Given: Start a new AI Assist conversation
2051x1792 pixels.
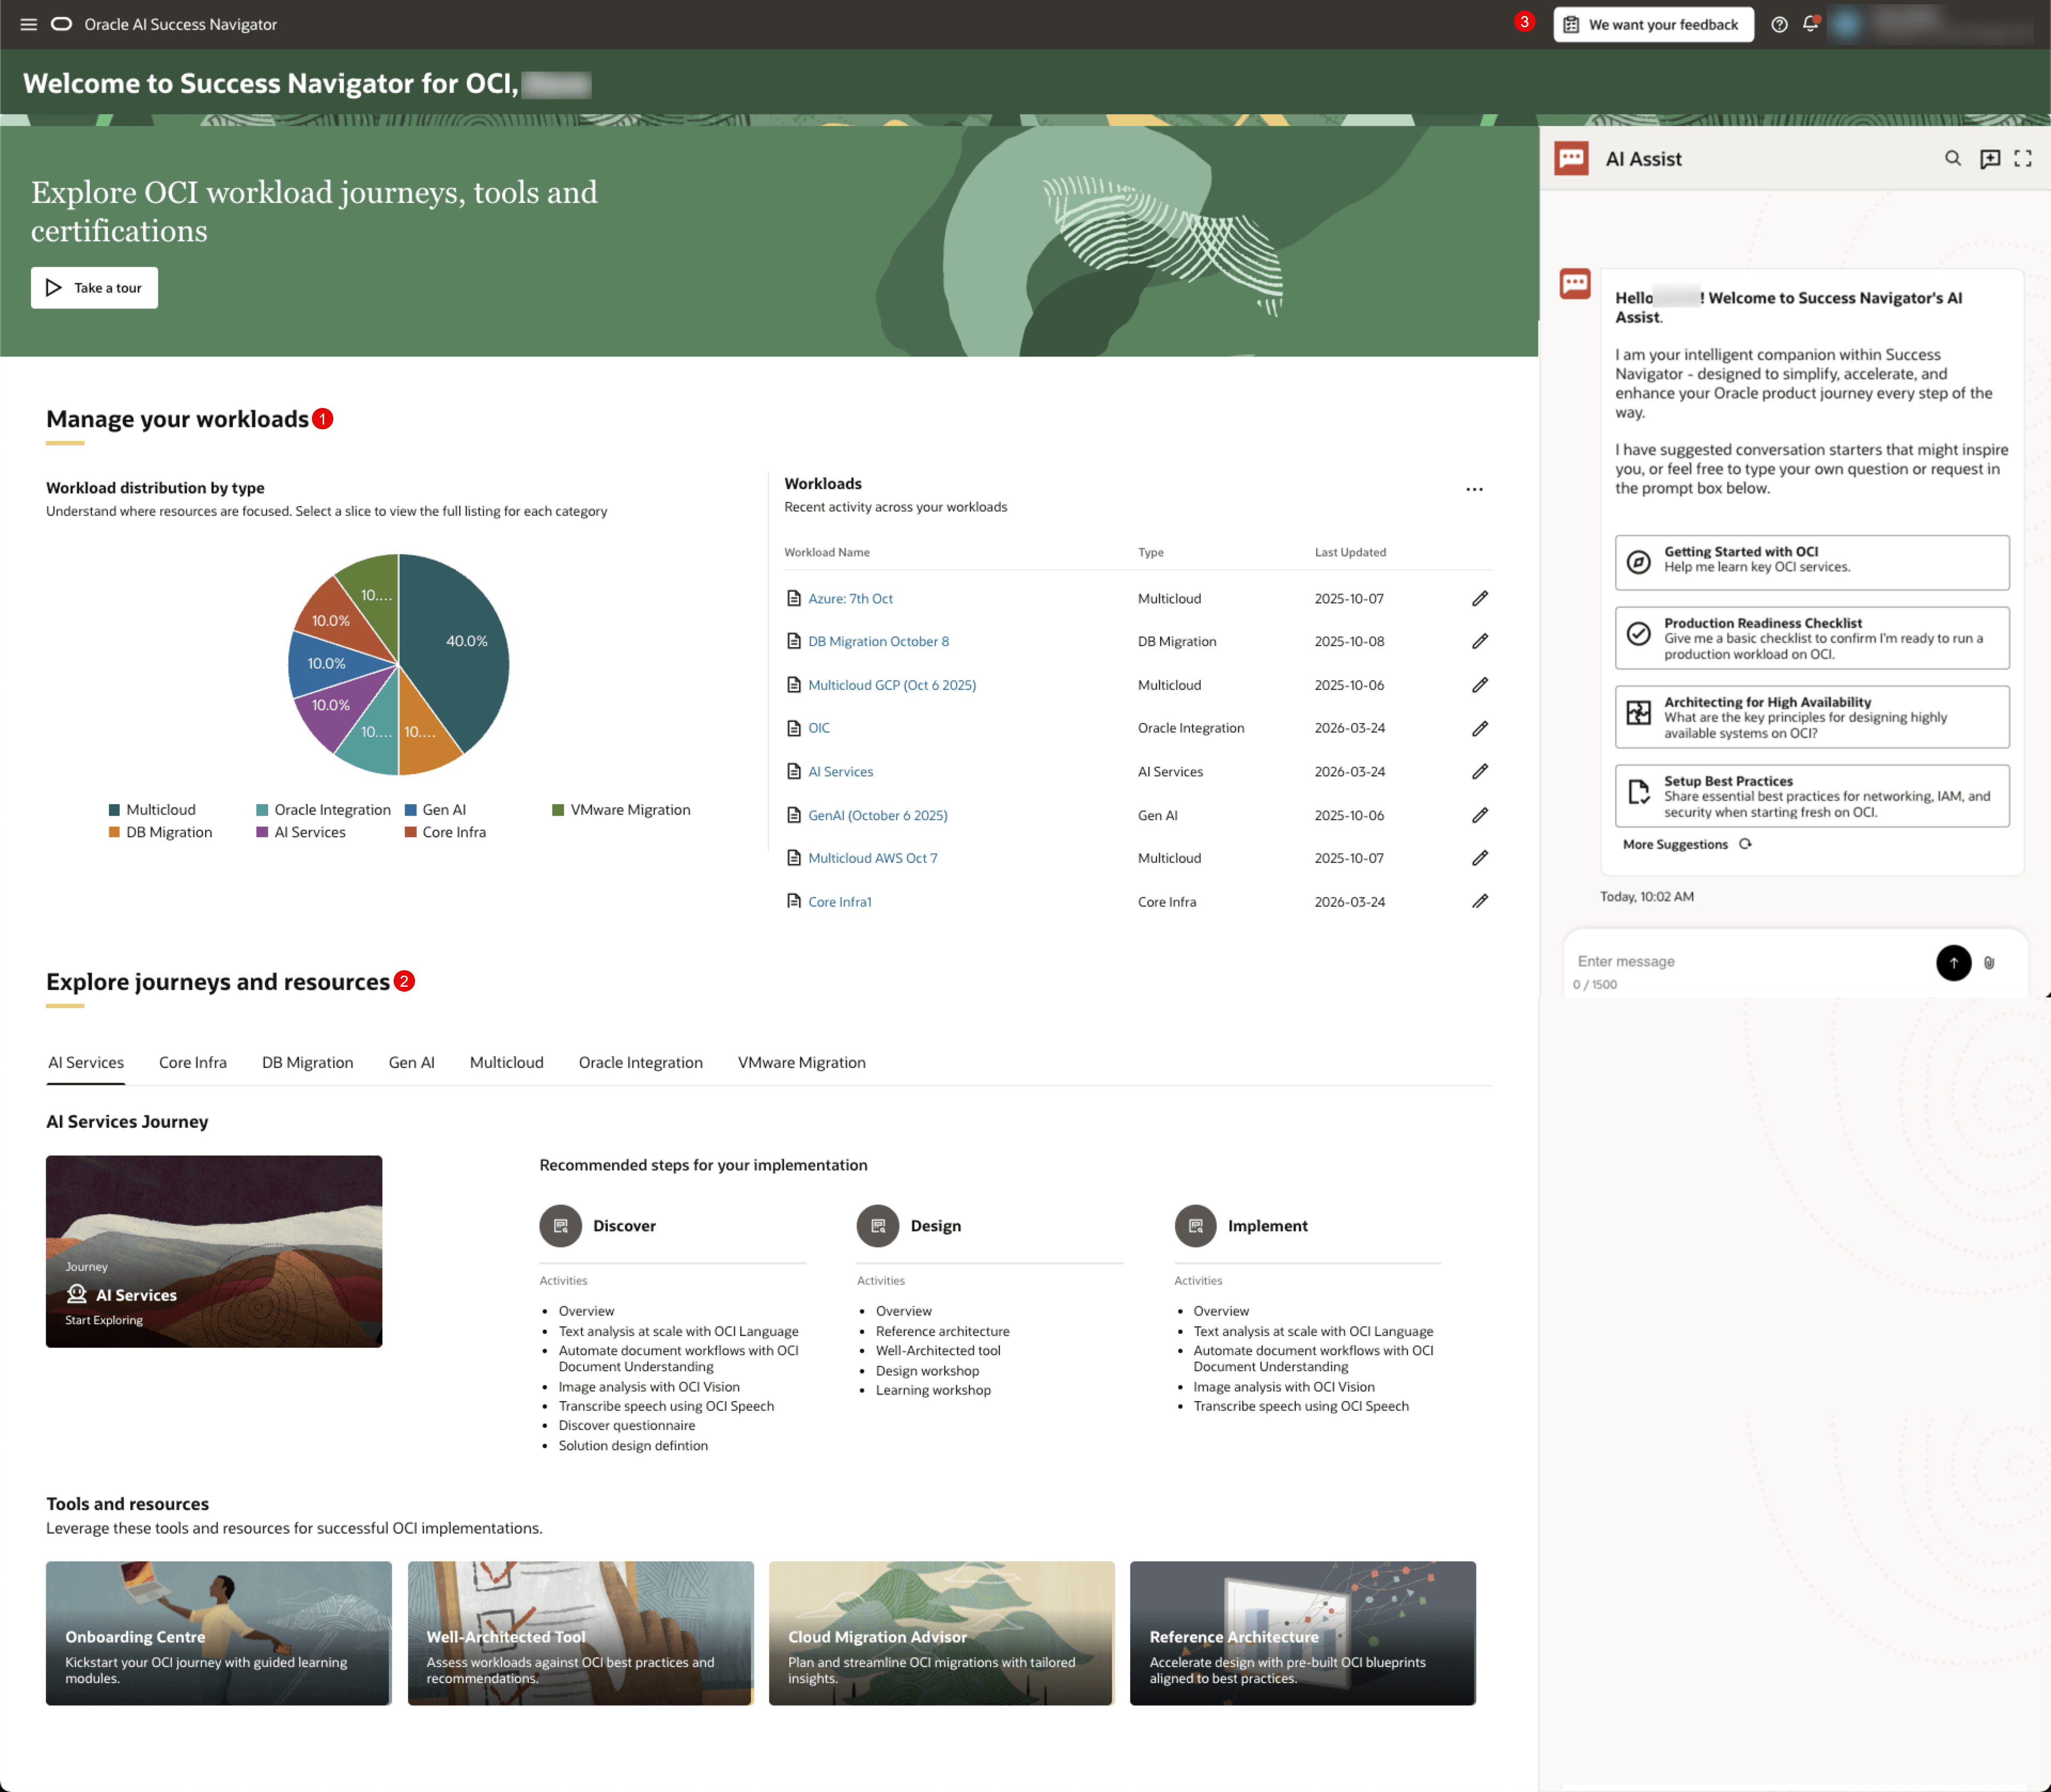Looking at the screenshot, I should pyautogui.click(x=1990, y=158).
